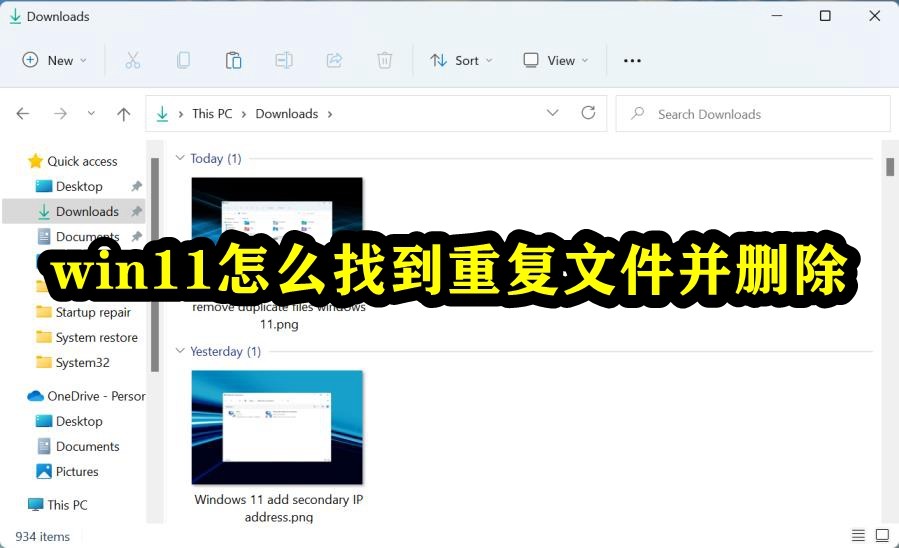Open address bar history dropdown
The height and width of the screenshot is (548, 899).
(x=552, y=113)
